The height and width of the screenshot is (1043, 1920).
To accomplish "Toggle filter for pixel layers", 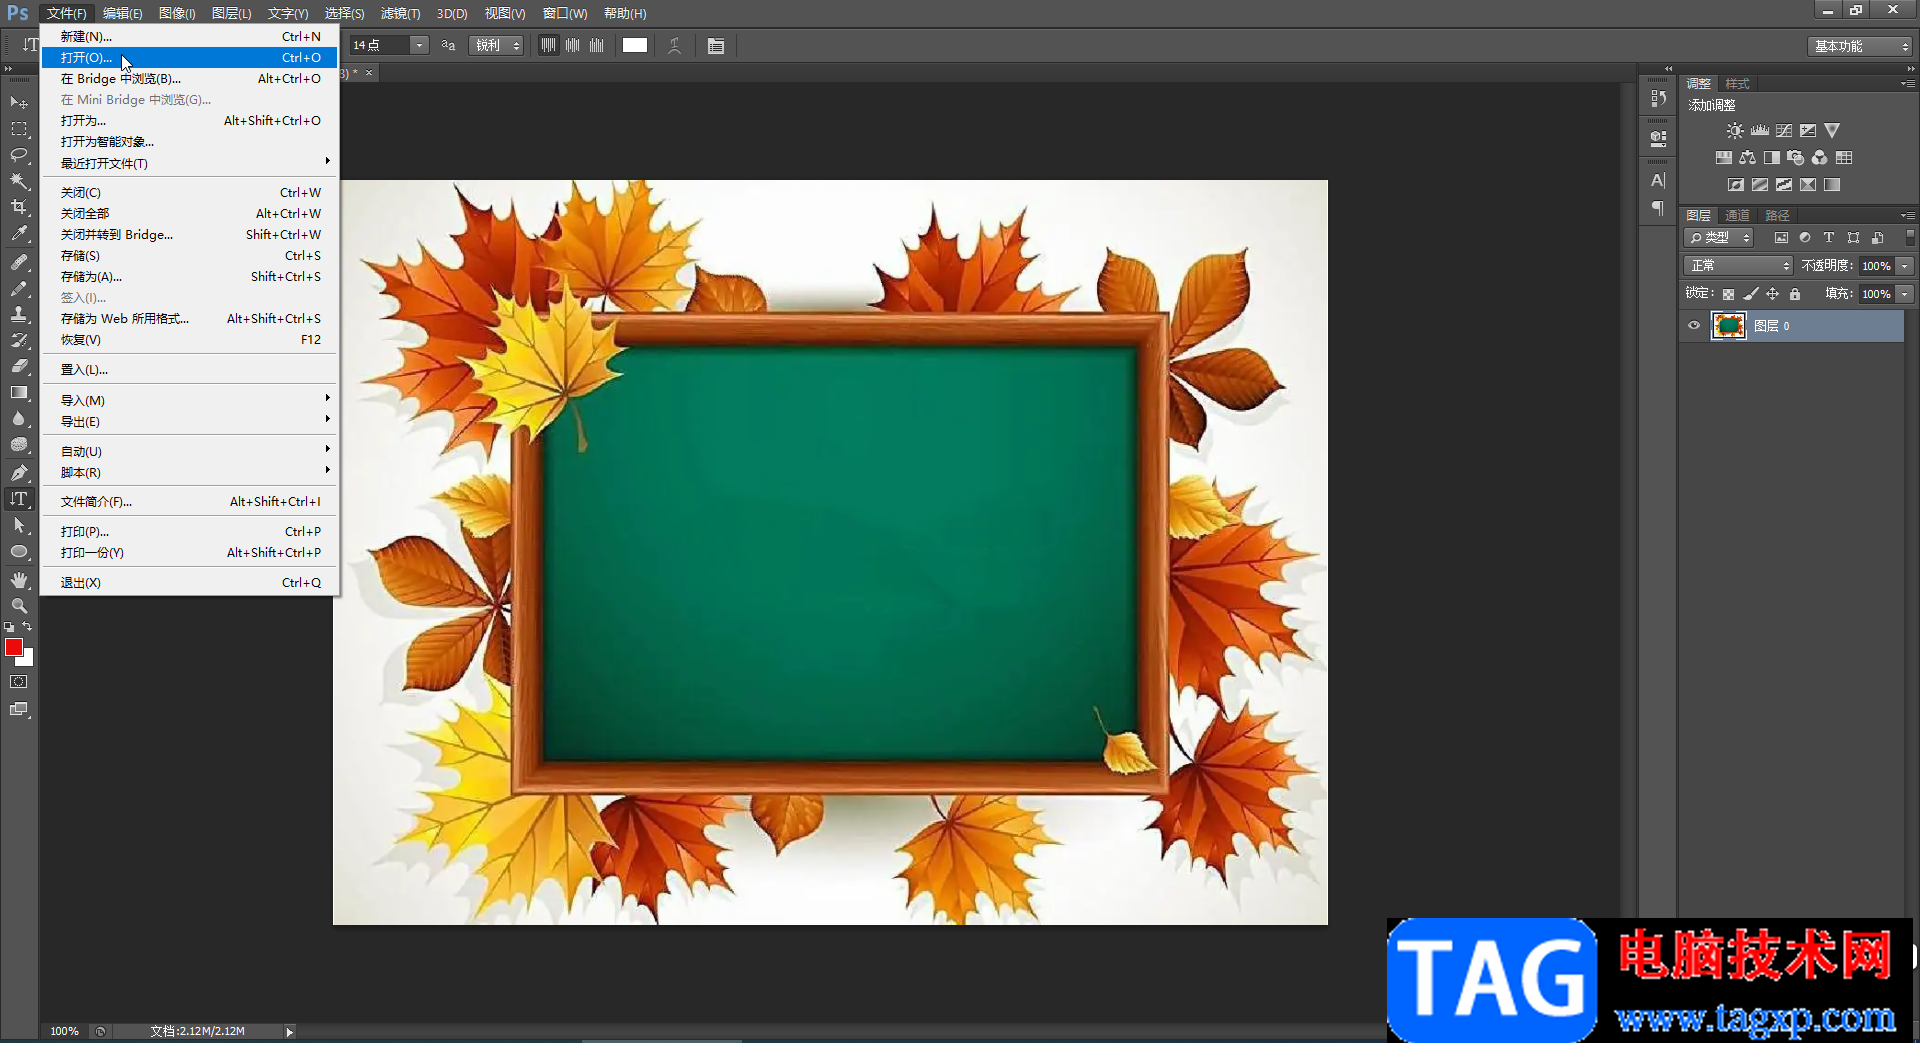I will [1781, 238].
